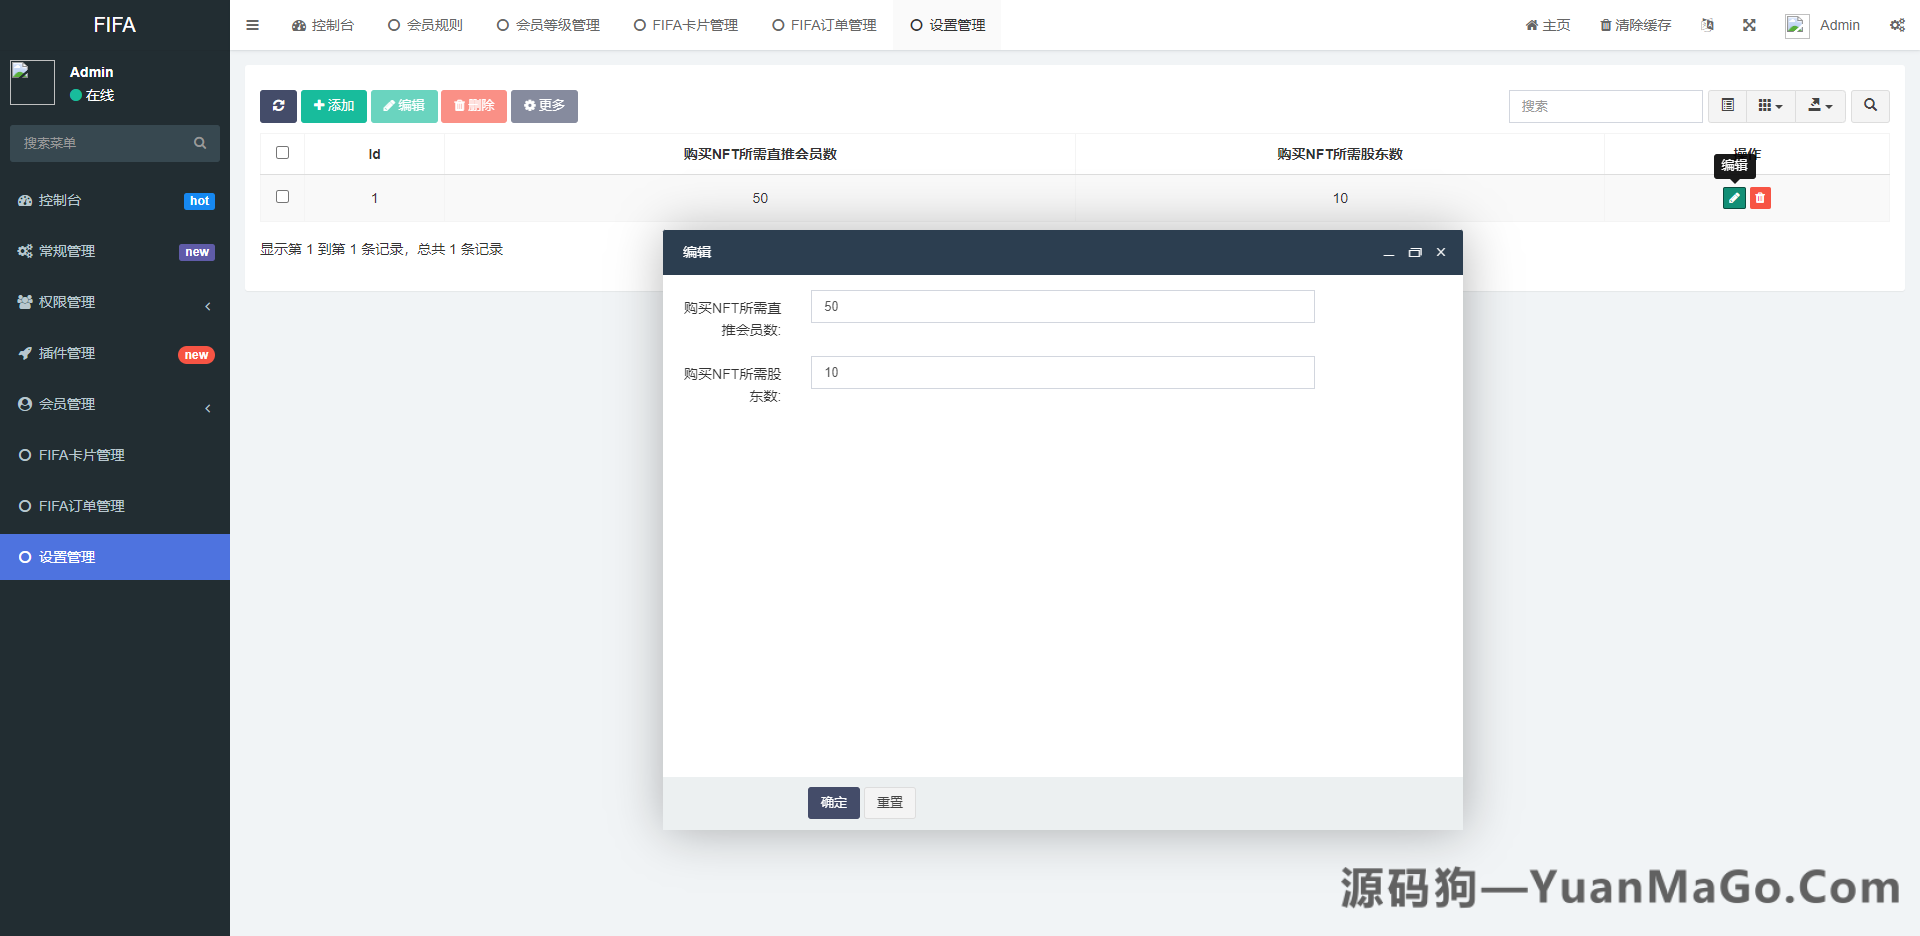Click the 确定 button in the edit dialog
Image resolution: width=1920 pixels, height=936 pixels.
[833, 802]
